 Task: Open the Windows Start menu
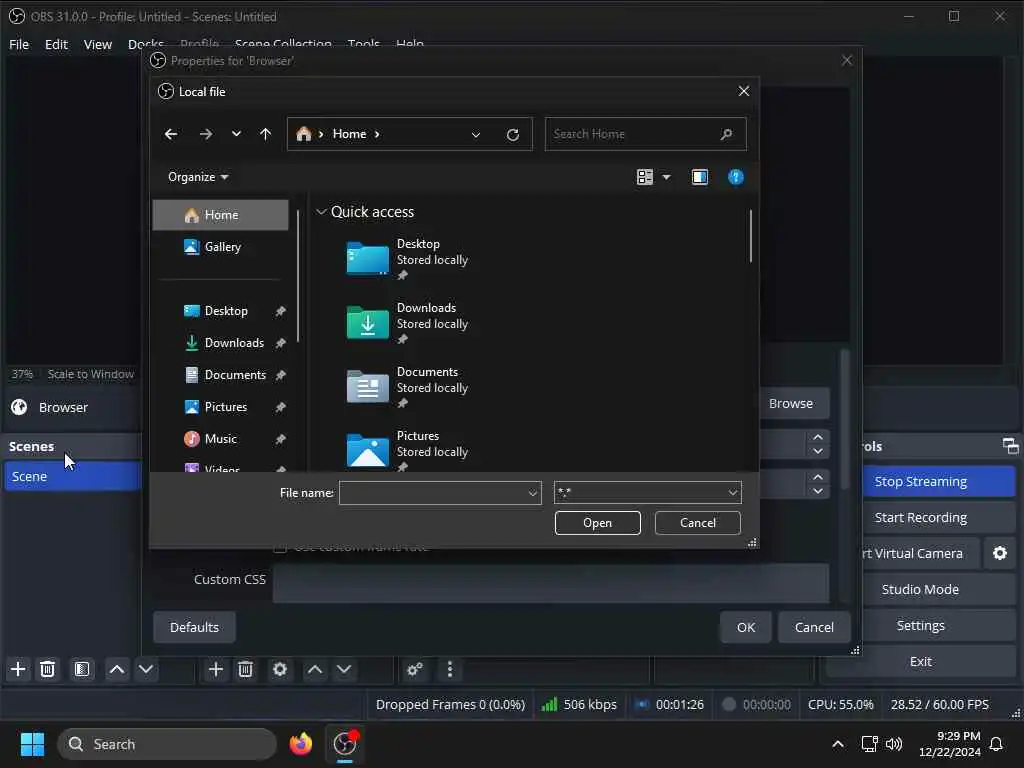click(32, 744)
